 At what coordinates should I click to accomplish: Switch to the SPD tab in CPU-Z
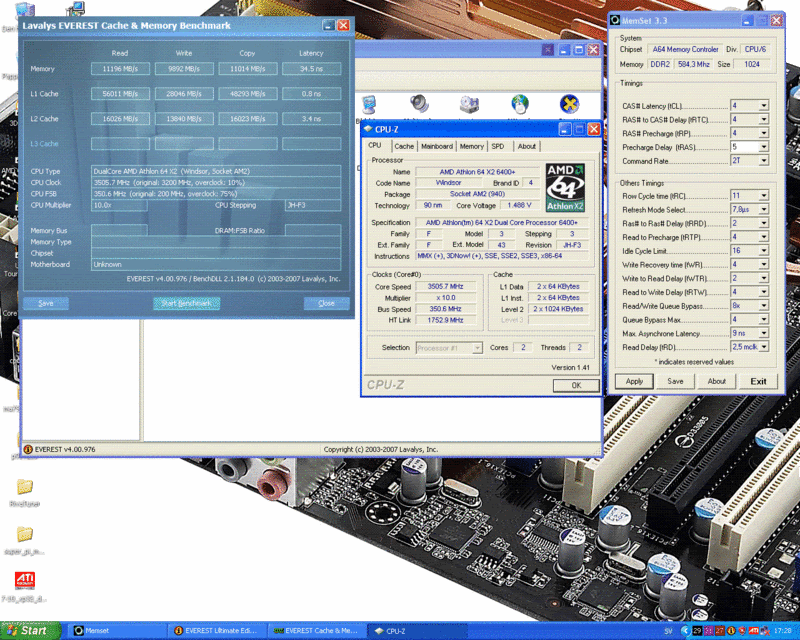pyautogui.click(x=498, y=146)
